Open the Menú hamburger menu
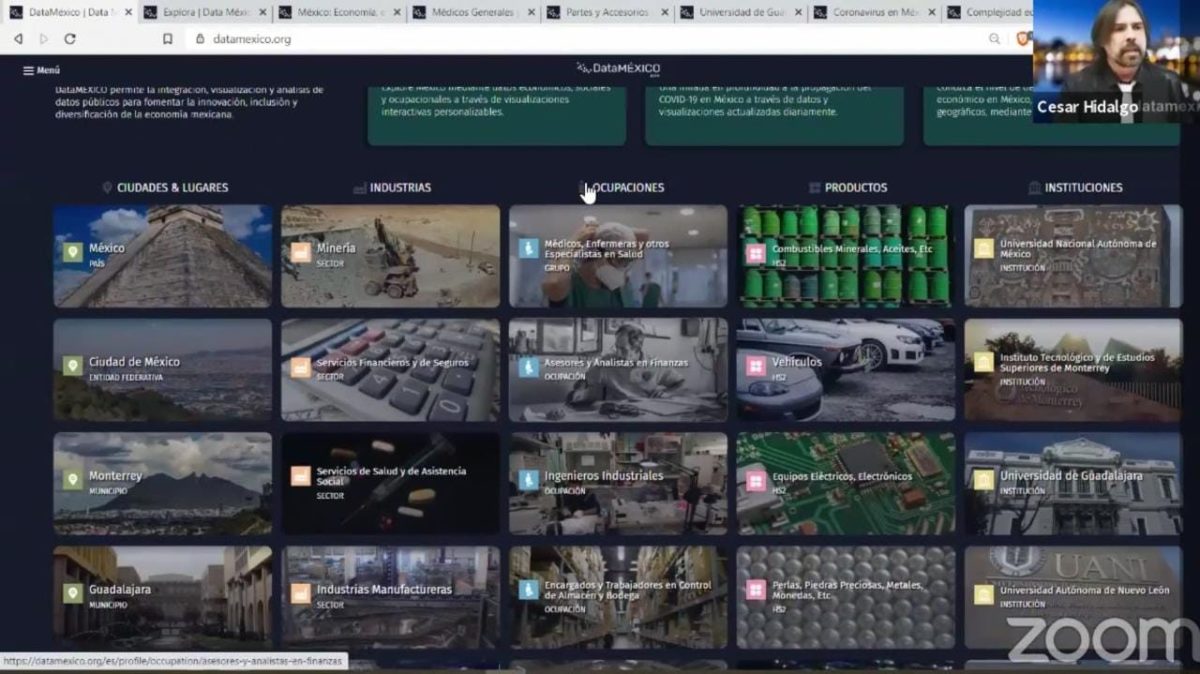Viewport: 1200px width, 674px height. (x=41, y=70)
